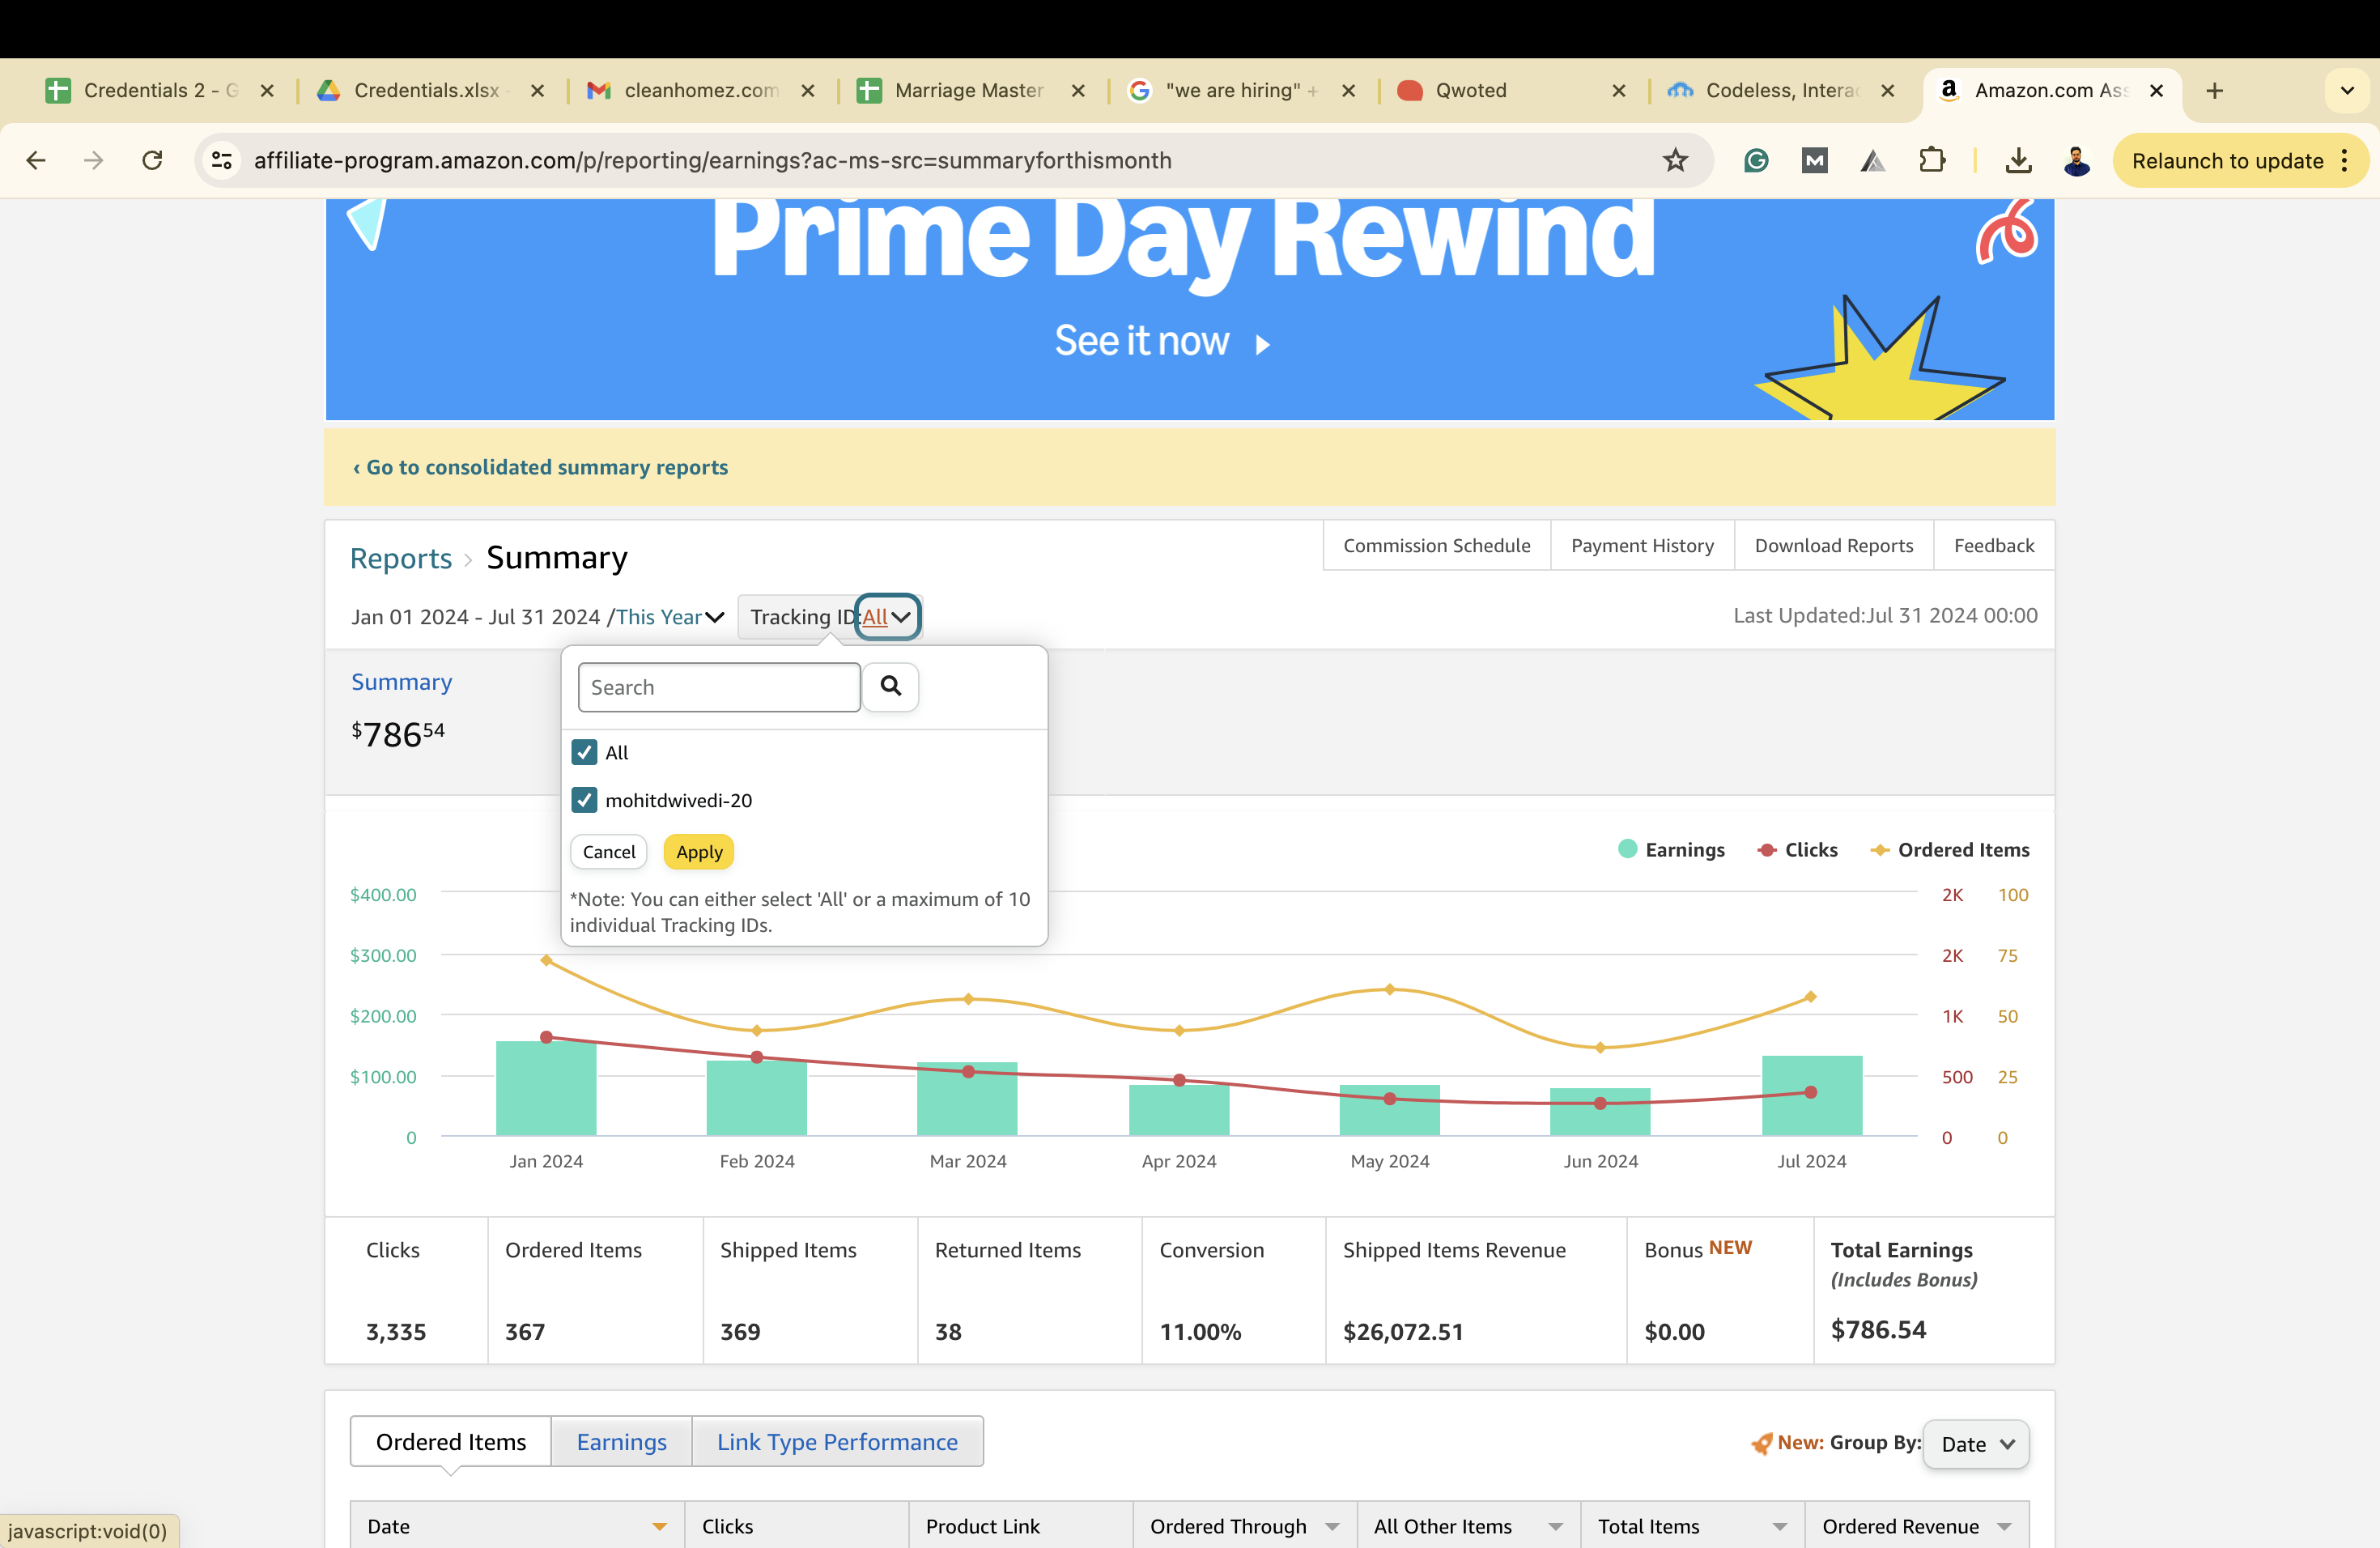Click the Clicks column header

click(796, 1526)
